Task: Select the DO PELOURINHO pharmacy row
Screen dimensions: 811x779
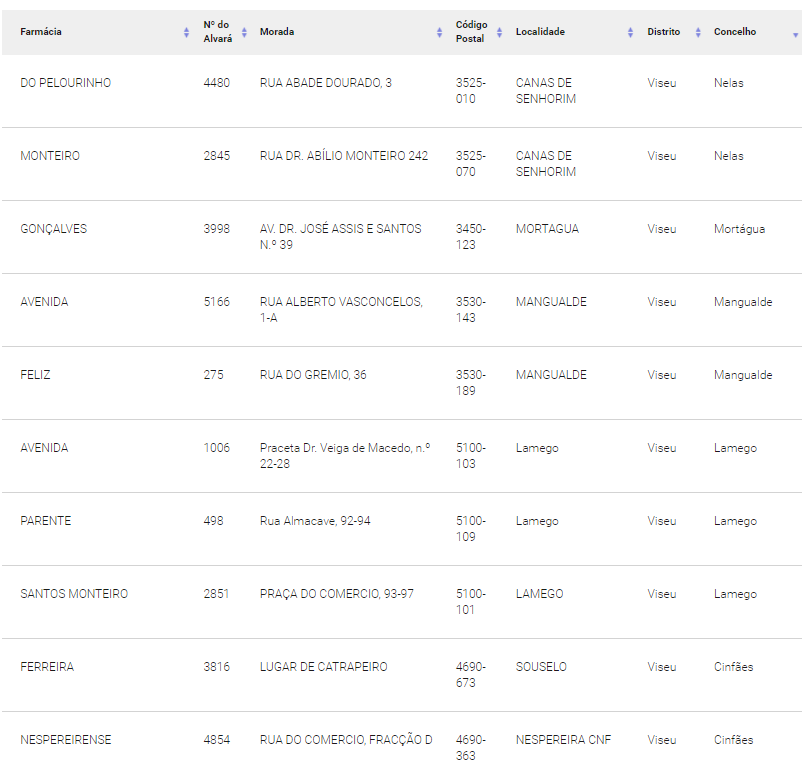Action: pyautogui.click(x=401, y=91)
